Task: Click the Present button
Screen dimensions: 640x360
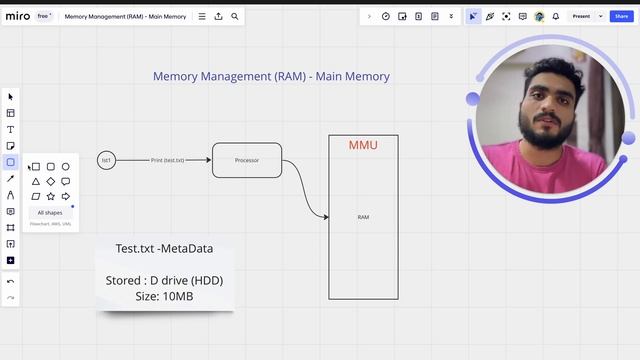Action: 581,16
